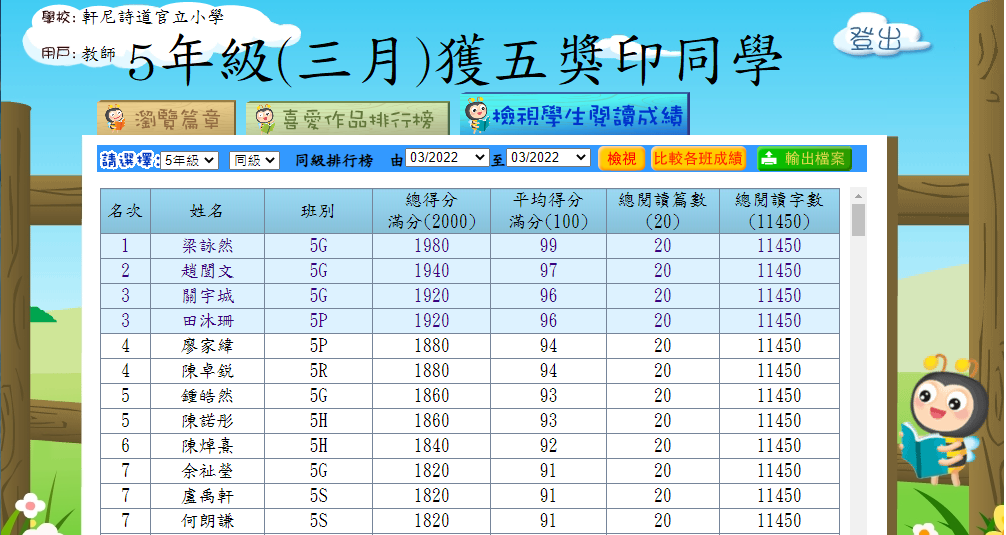
Task: Open the 喜愛作品排行榜 tab
Action: click(343, 119)
